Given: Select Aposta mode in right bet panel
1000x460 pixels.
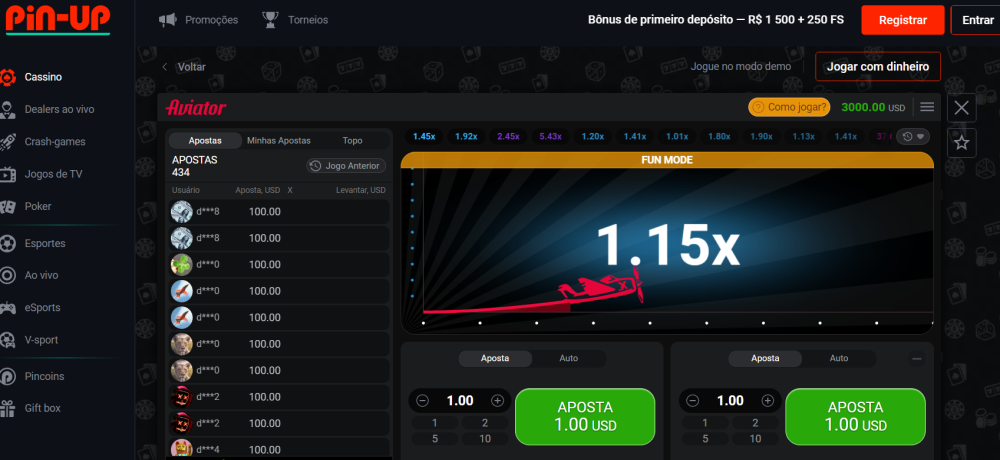Looking at the screenshot, I should pyautogui.click(x=765, y=358).
